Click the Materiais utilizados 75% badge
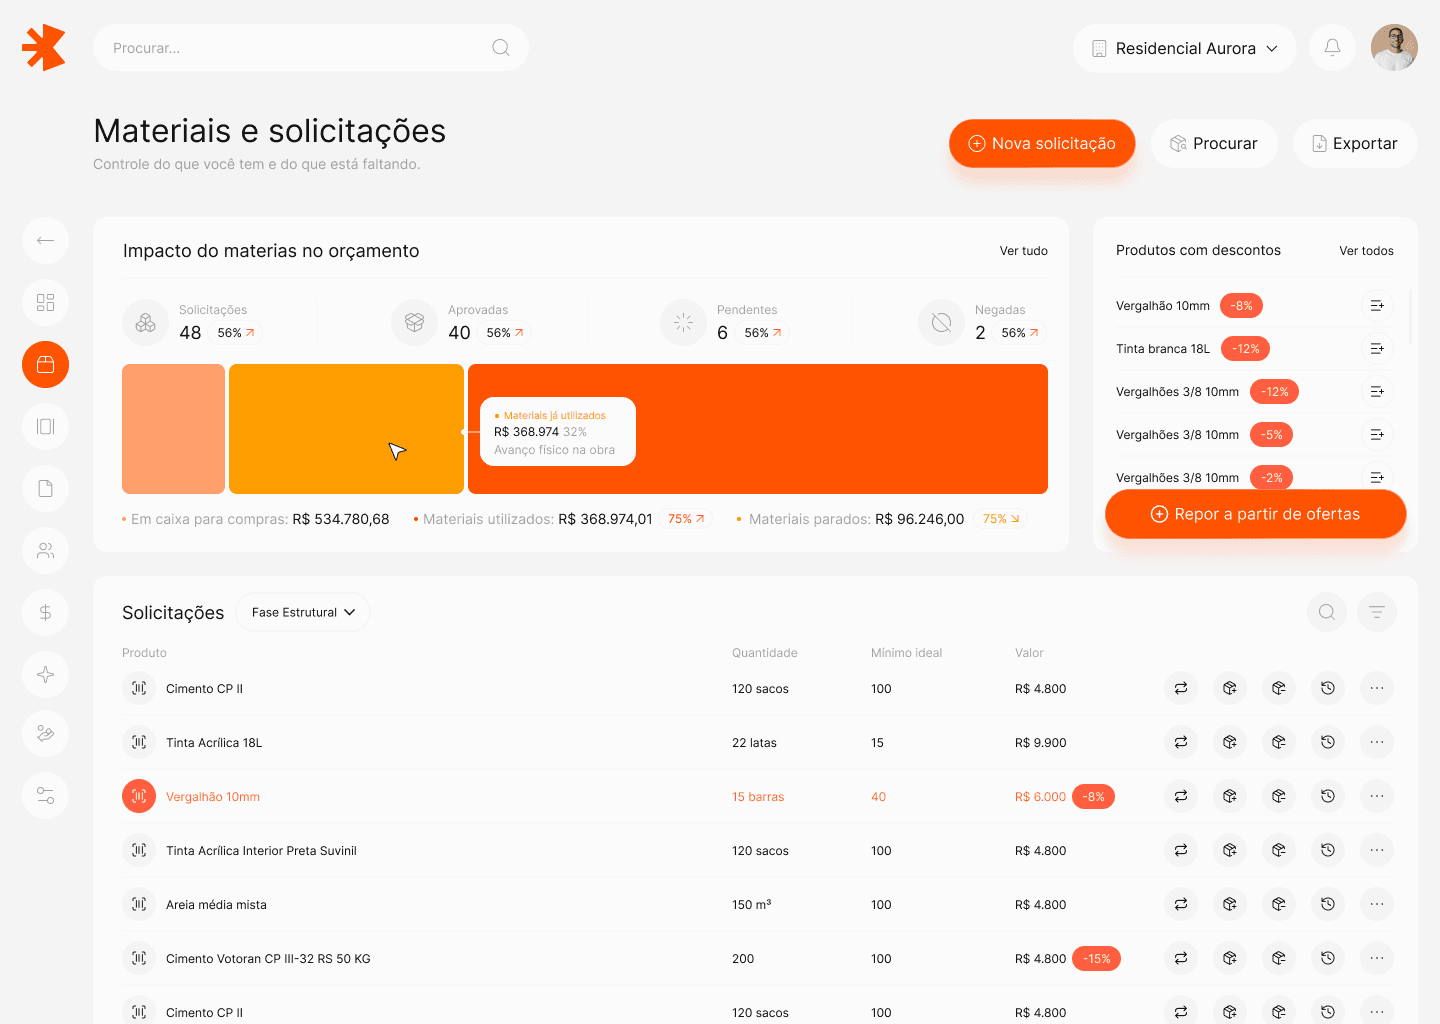The height and width of the screenshot is (1024, 1440). point(686,519)
